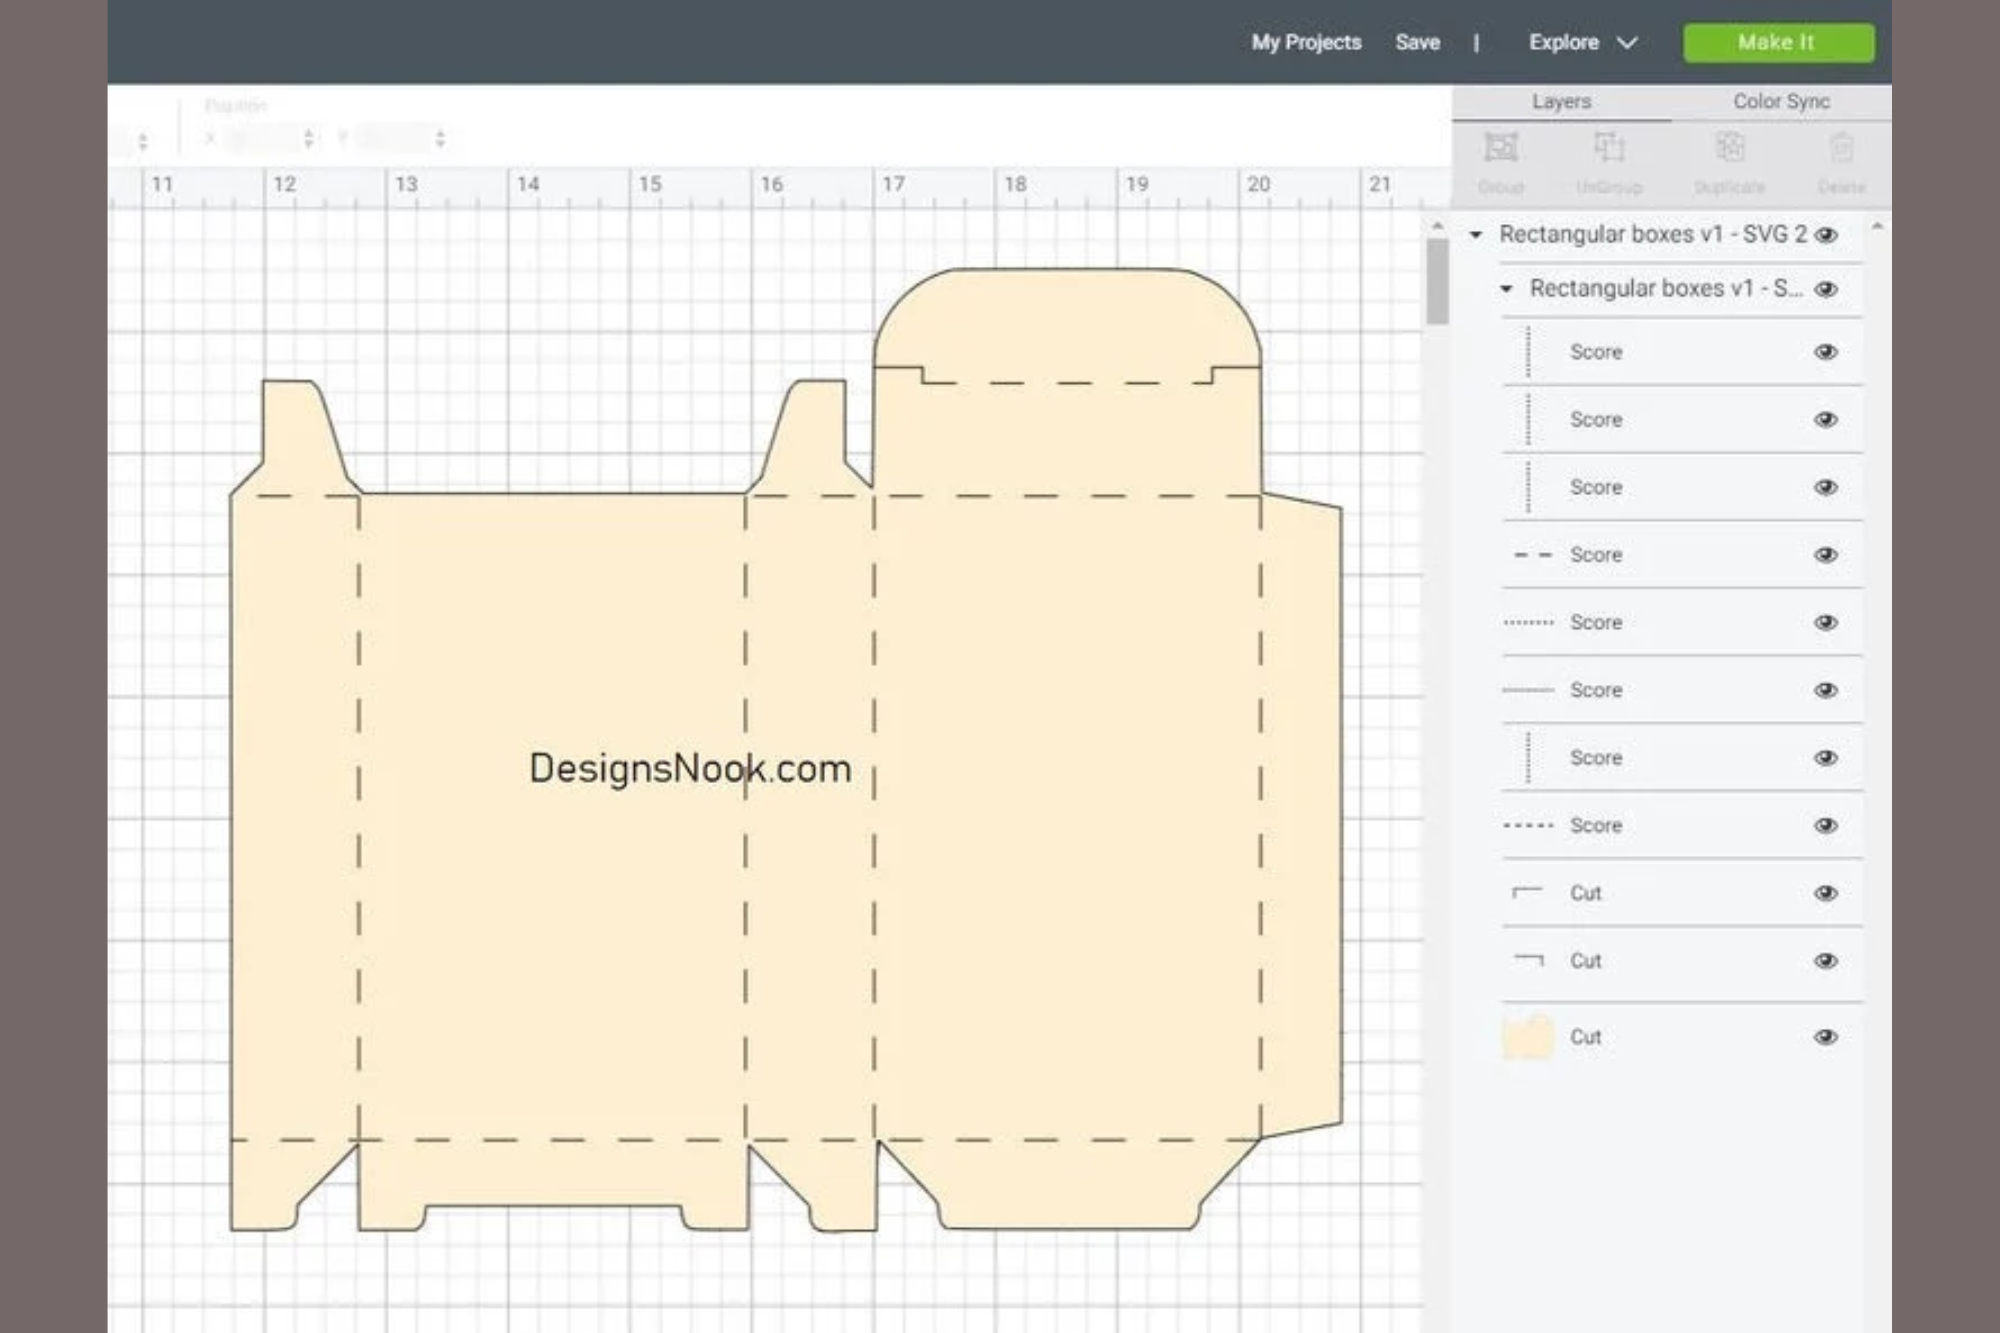
Task: Click the Position Y input field
Action: pos(393,139)
